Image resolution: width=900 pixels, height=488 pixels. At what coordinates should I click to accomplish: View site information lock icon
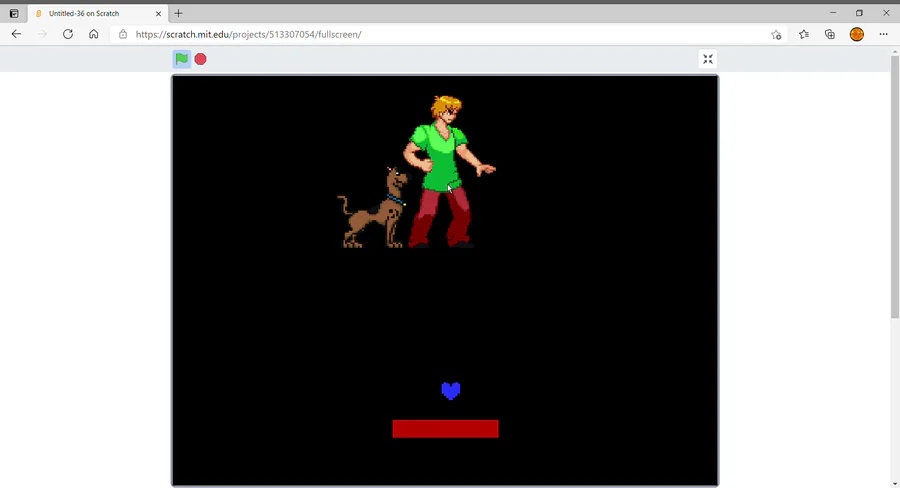(x=122, y=34)
